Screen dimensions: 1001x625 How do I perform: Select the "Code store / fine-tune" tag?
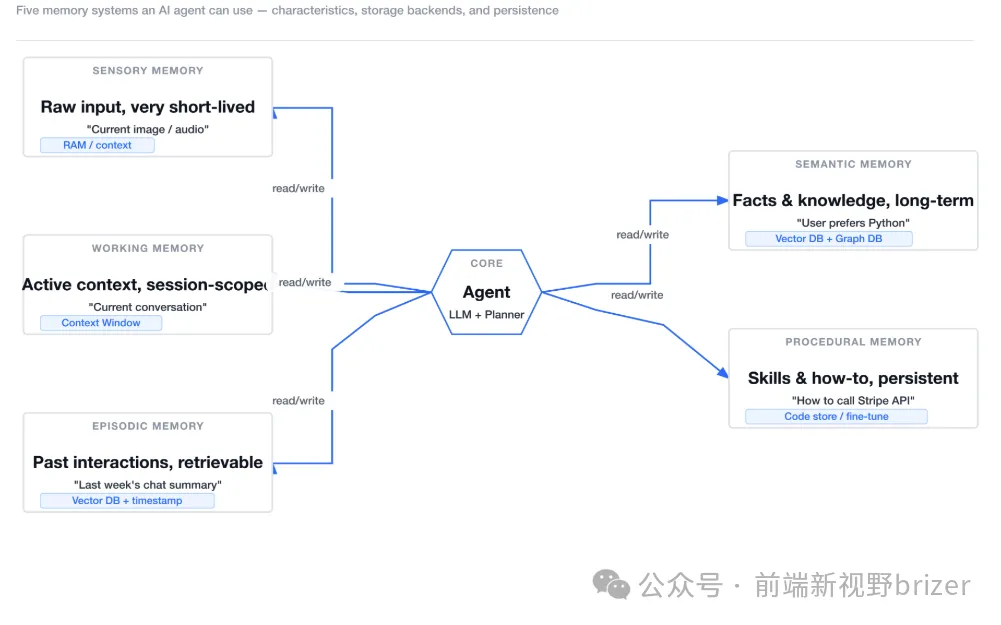tap(836, 416)
